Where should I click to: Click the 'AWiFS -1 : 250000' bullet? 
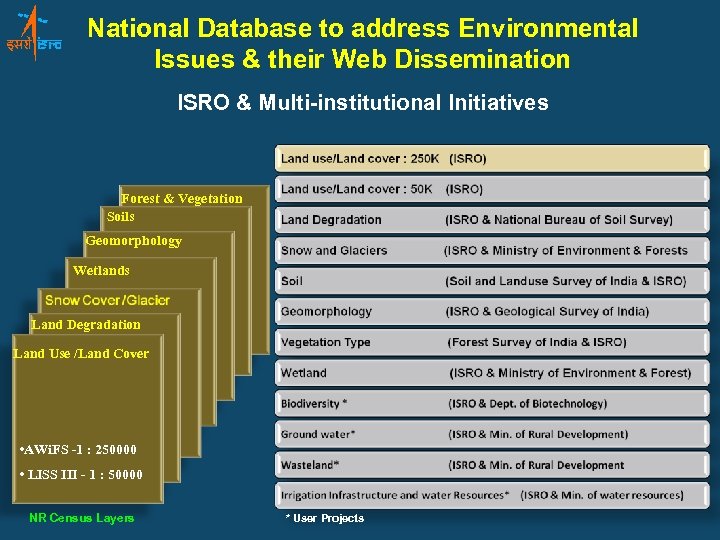pos(78,450)
